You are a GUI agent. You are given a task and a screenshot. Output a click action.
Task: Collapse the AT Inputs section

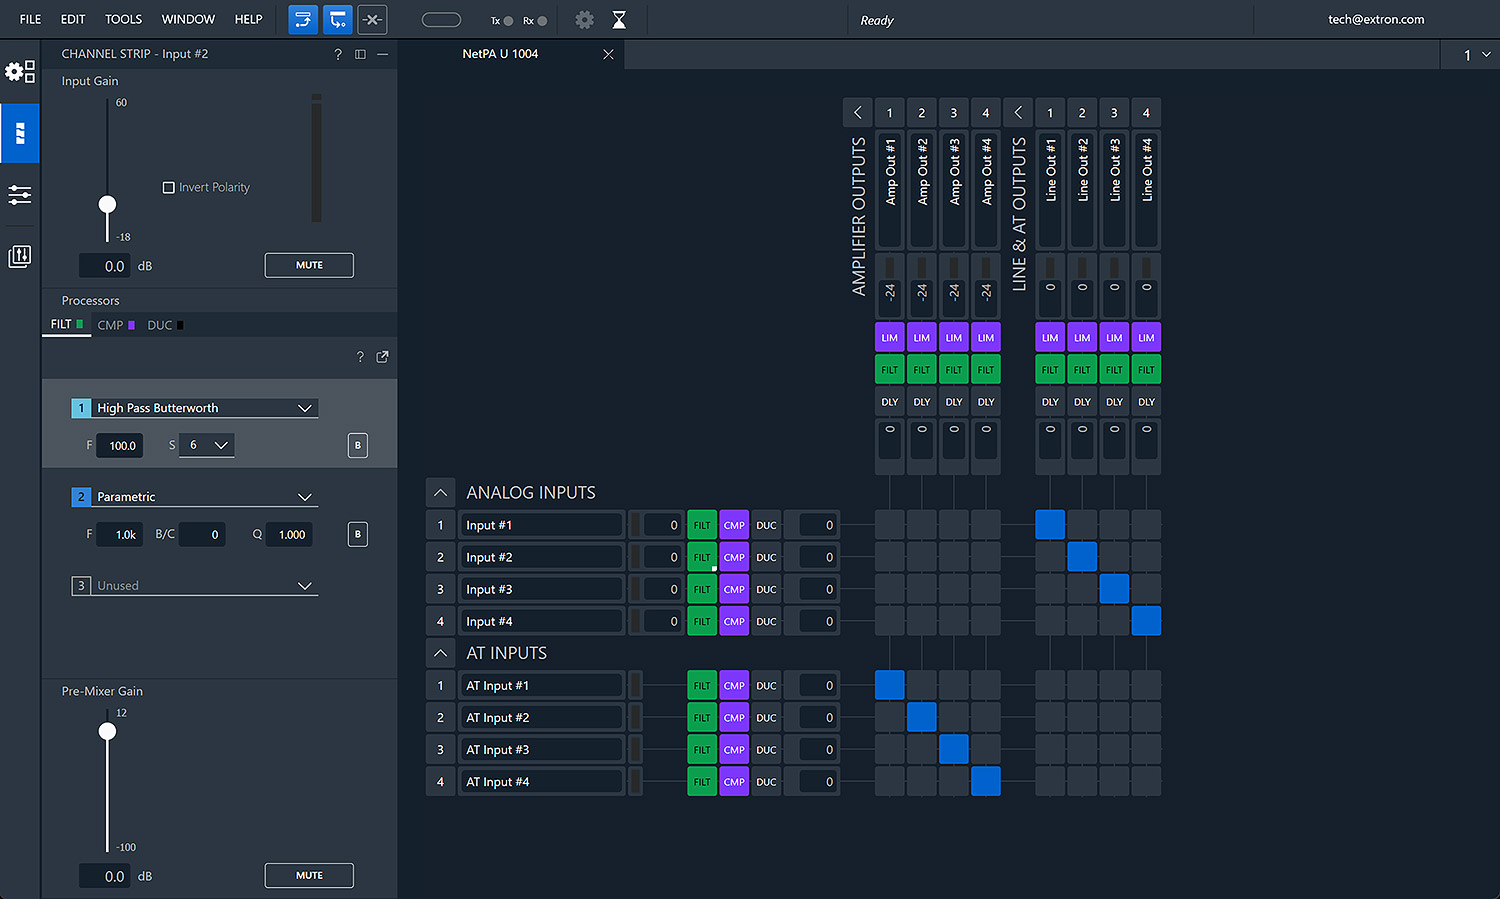click(x=440, y=653)
